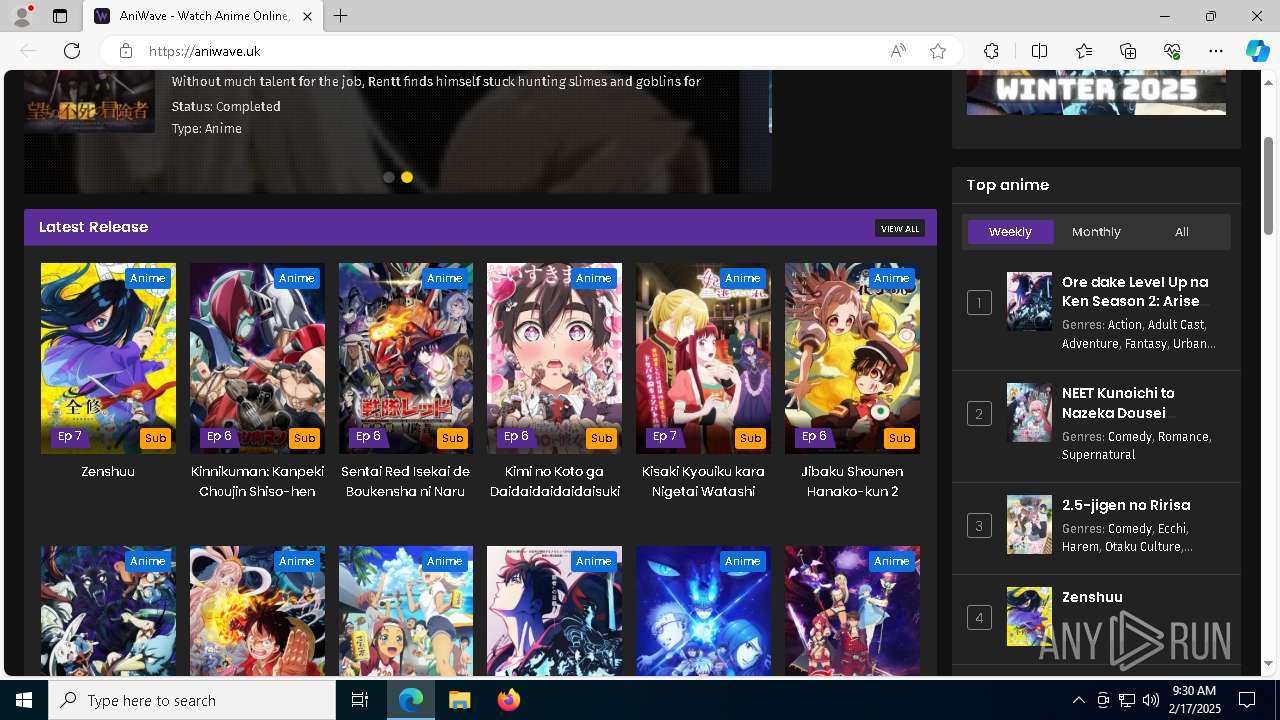Select first carousel slide dot
Viewport: 1280px width, 720px height.
(389, 177)
